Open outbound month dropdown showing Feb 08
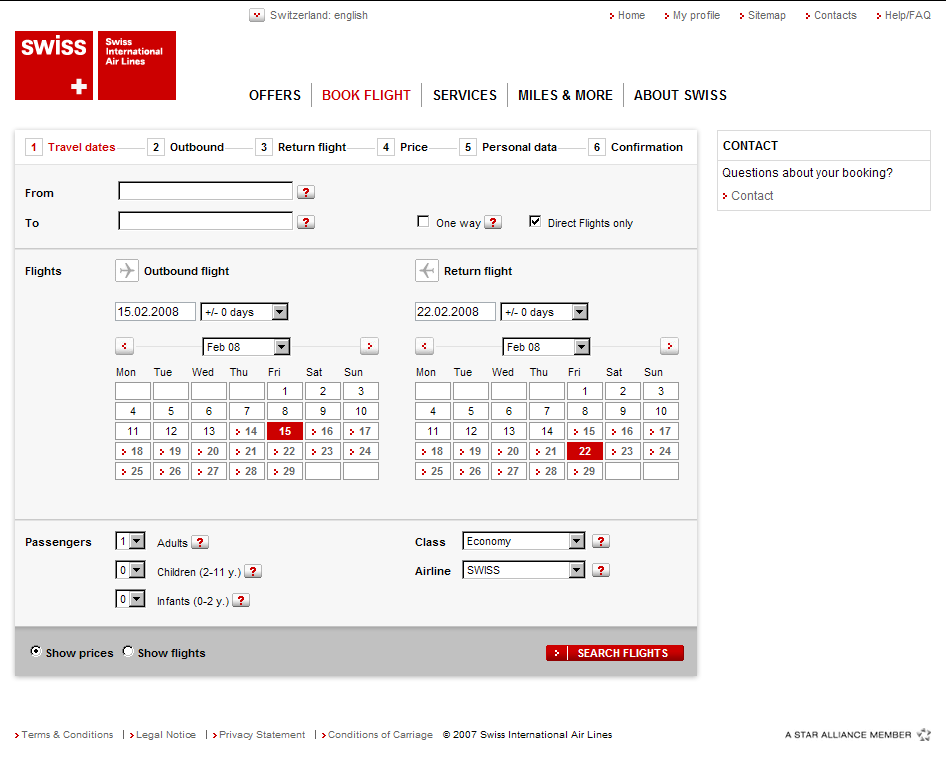Screen dimensions: 946x757 click(246, 347)
